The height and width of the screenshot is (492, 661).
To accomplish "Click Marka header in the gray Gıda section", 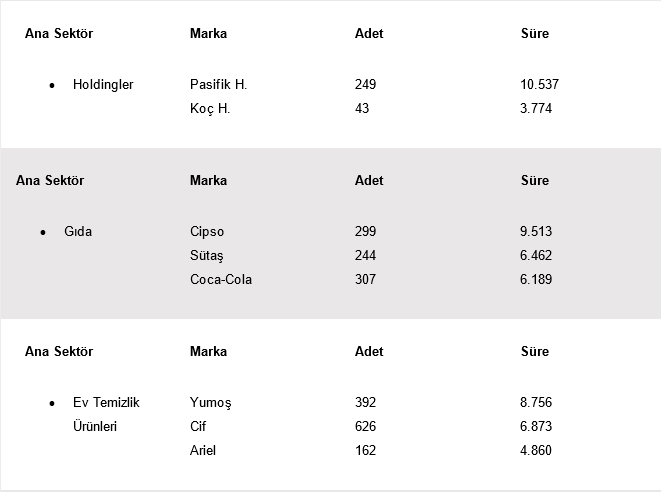I will tap(208, 181).
